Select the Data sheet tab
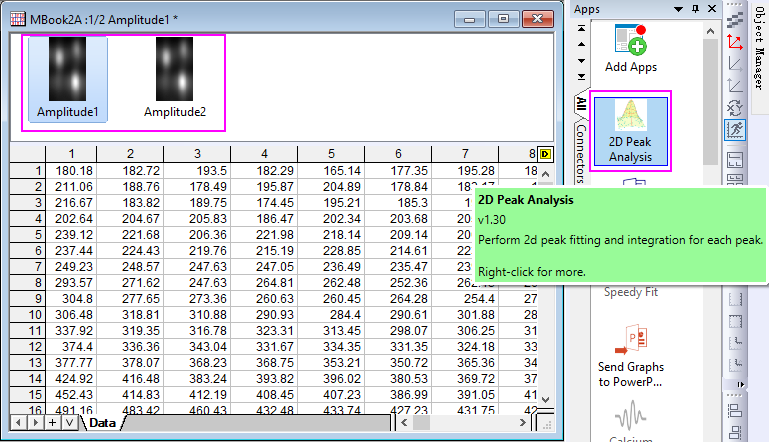769x442 pixels. coord(103,422)
